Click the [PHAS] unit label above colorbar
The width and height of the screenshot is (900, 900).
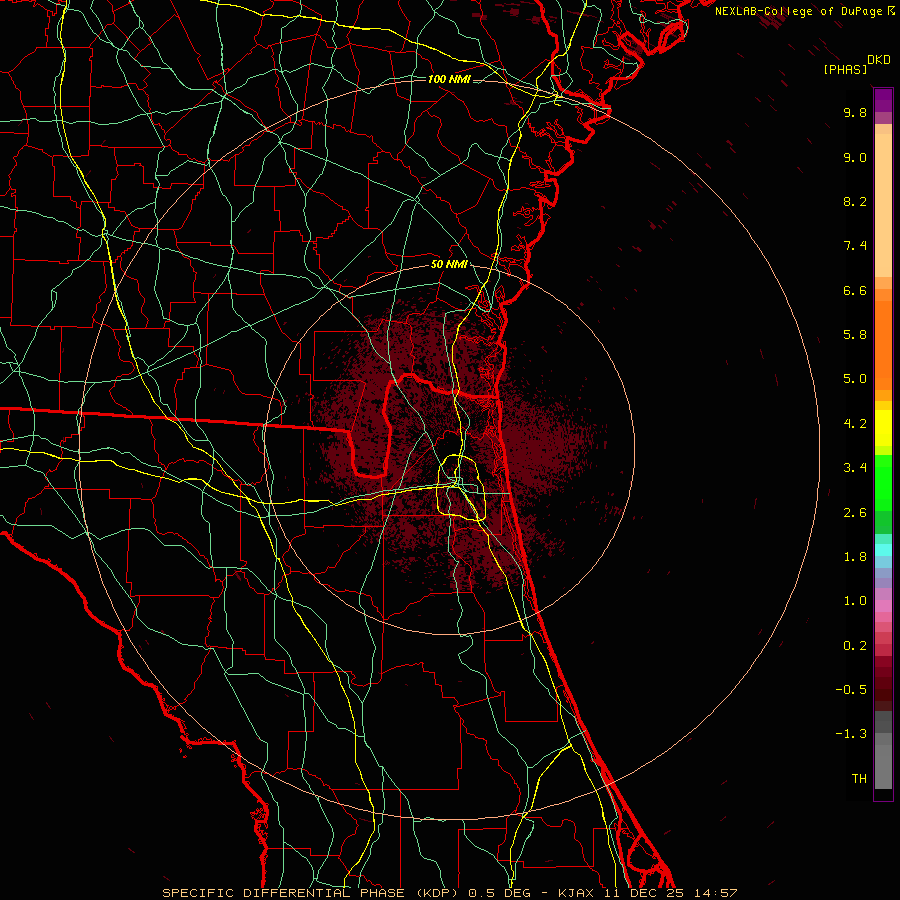(845, 70)
